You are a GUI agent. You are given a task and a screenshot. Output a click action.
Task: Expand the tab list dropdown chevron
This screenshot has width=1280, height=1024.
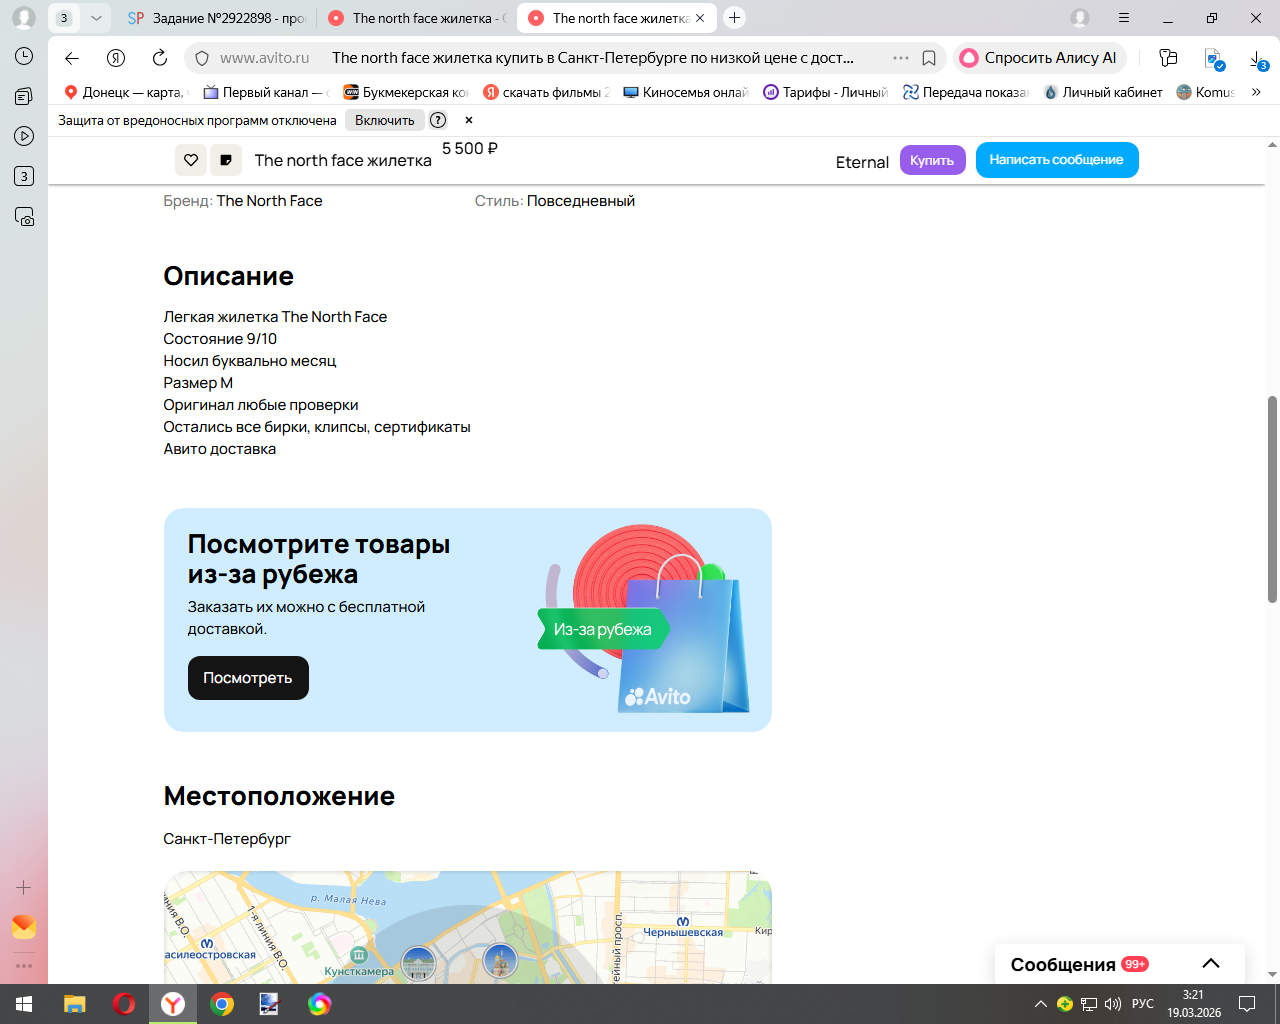coord(96,18)
